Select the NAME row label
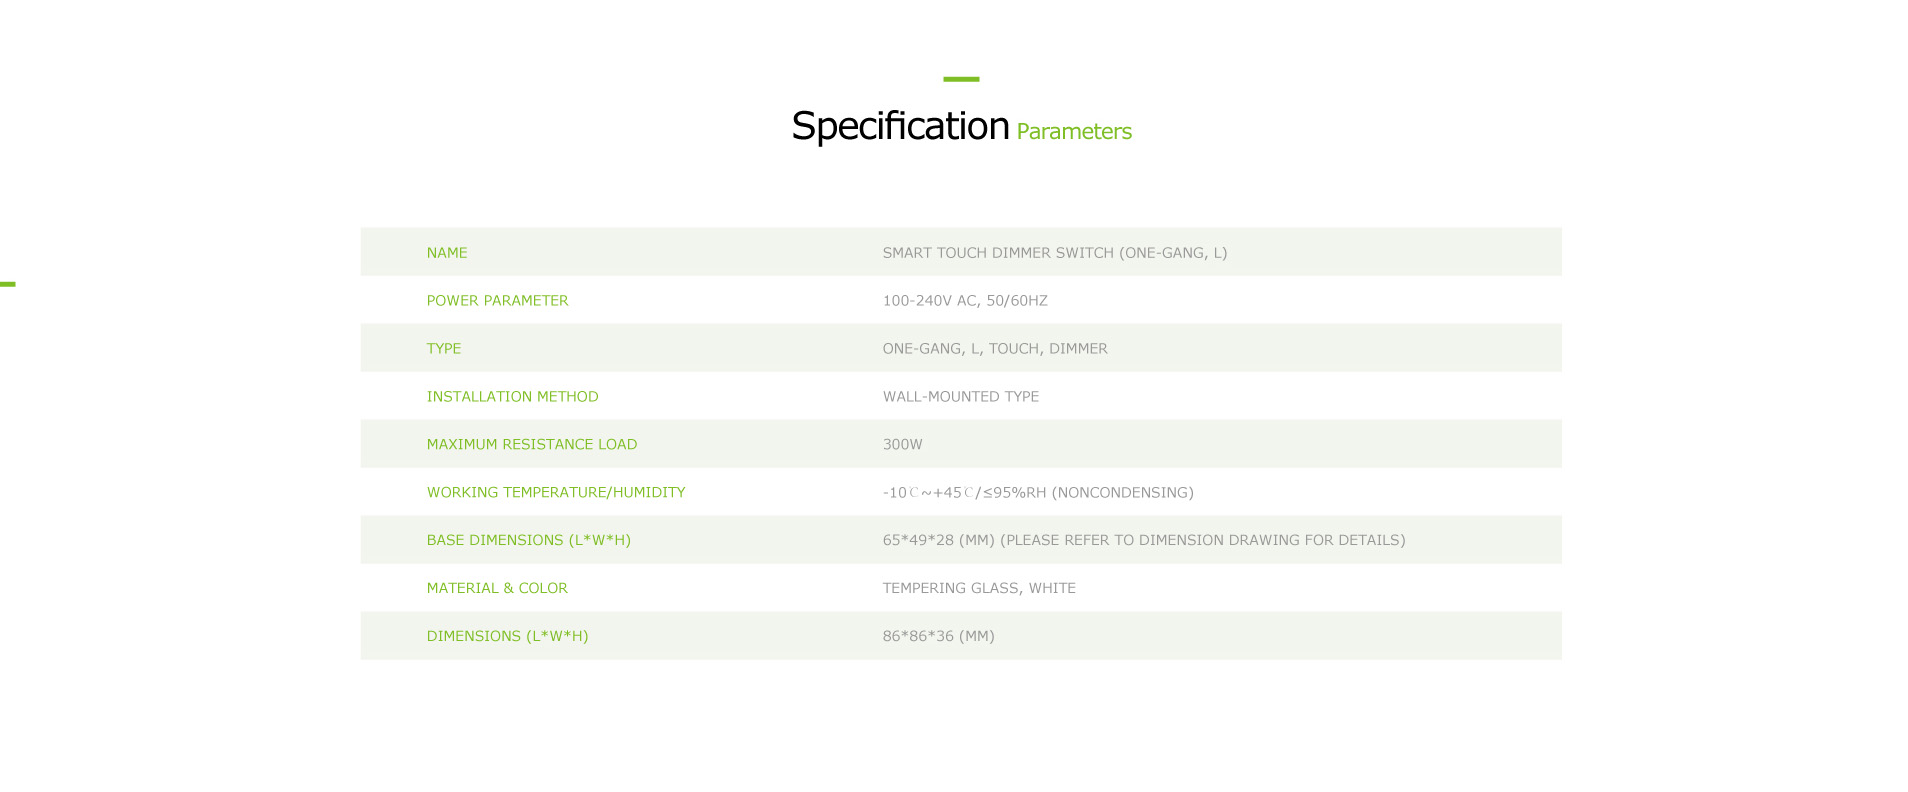 (x=447, y=253)
